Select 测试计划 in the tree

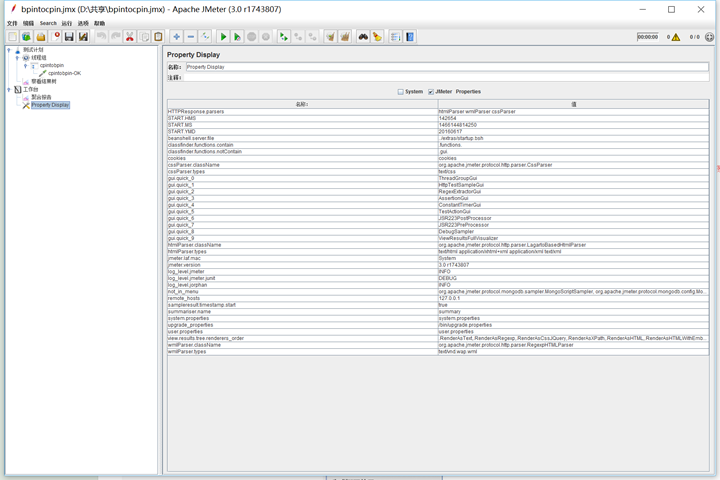tap(34, 50)
